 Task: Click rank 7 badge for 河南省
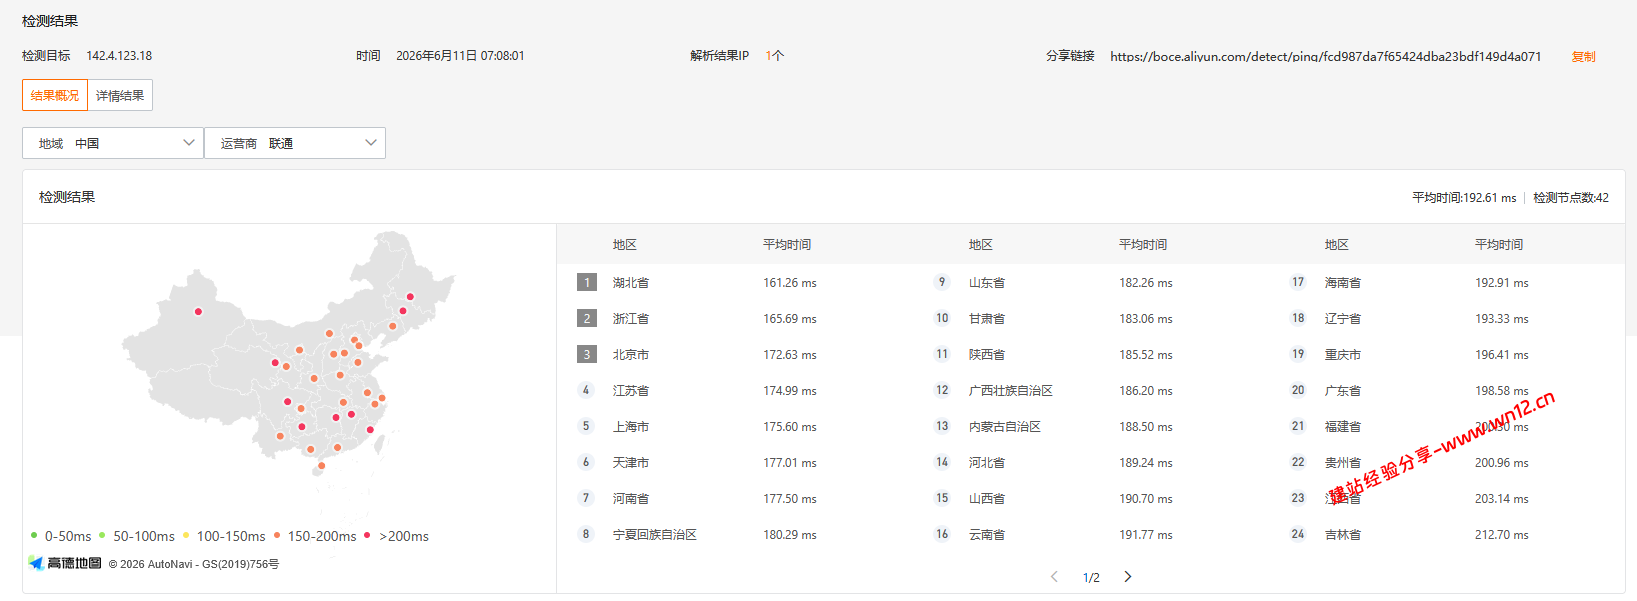[x=586, y=498]
